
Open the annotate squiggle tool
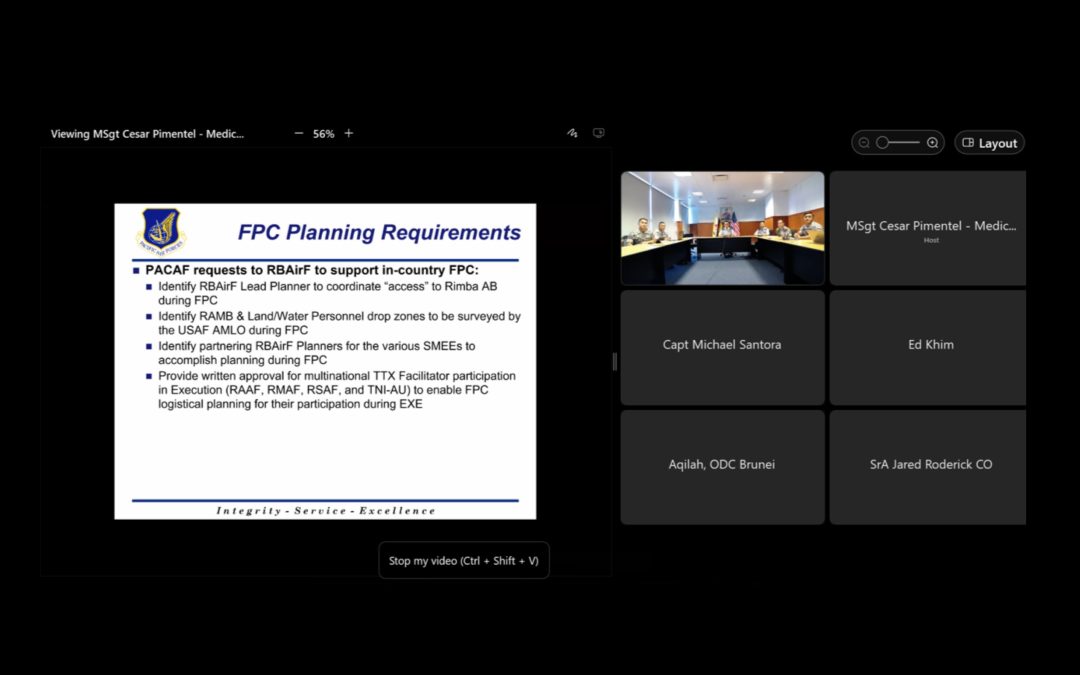(x=572, y=133)
